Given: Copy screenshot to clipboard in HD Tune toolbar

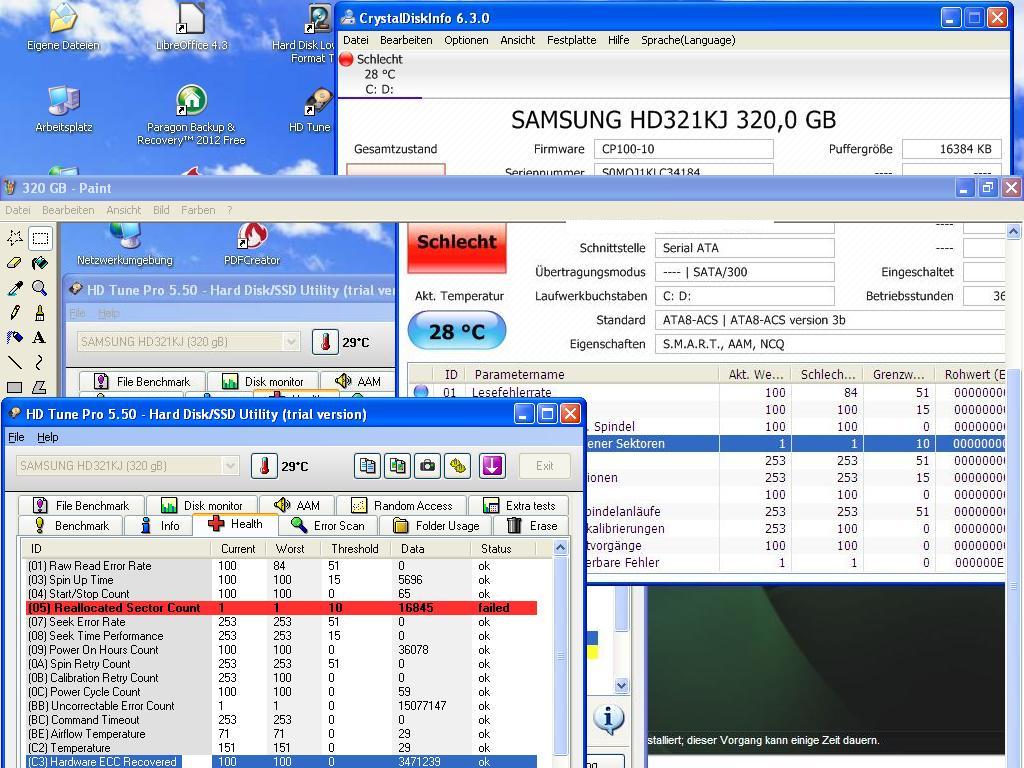Looking at the screenshot, I should (397, 466).
